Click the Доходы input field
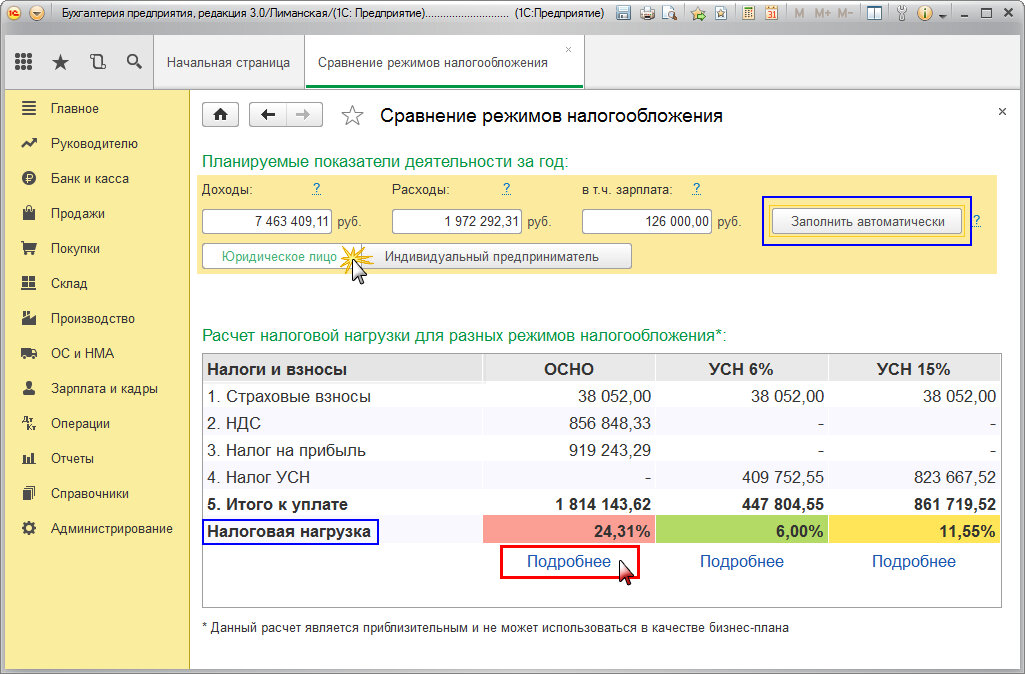Image resolution: width=1025 pixels, height=674 pixels. (x=267, y=221)
